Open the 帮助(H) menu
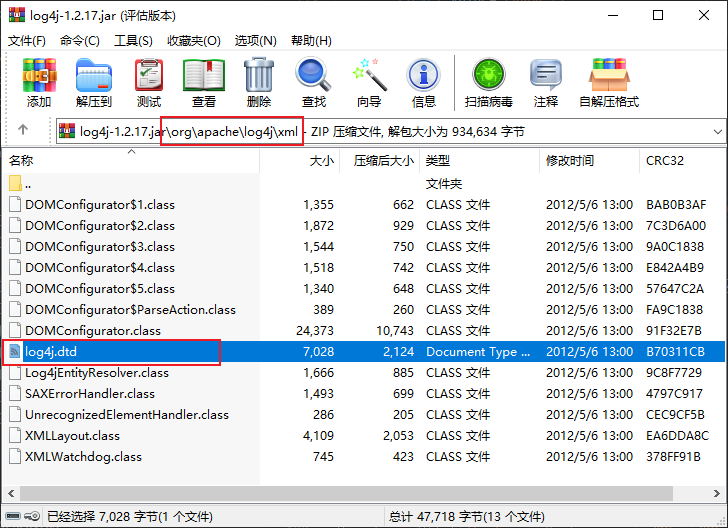Image resolution: width=728 pixels, height=528 pixels. click(312, 41)
